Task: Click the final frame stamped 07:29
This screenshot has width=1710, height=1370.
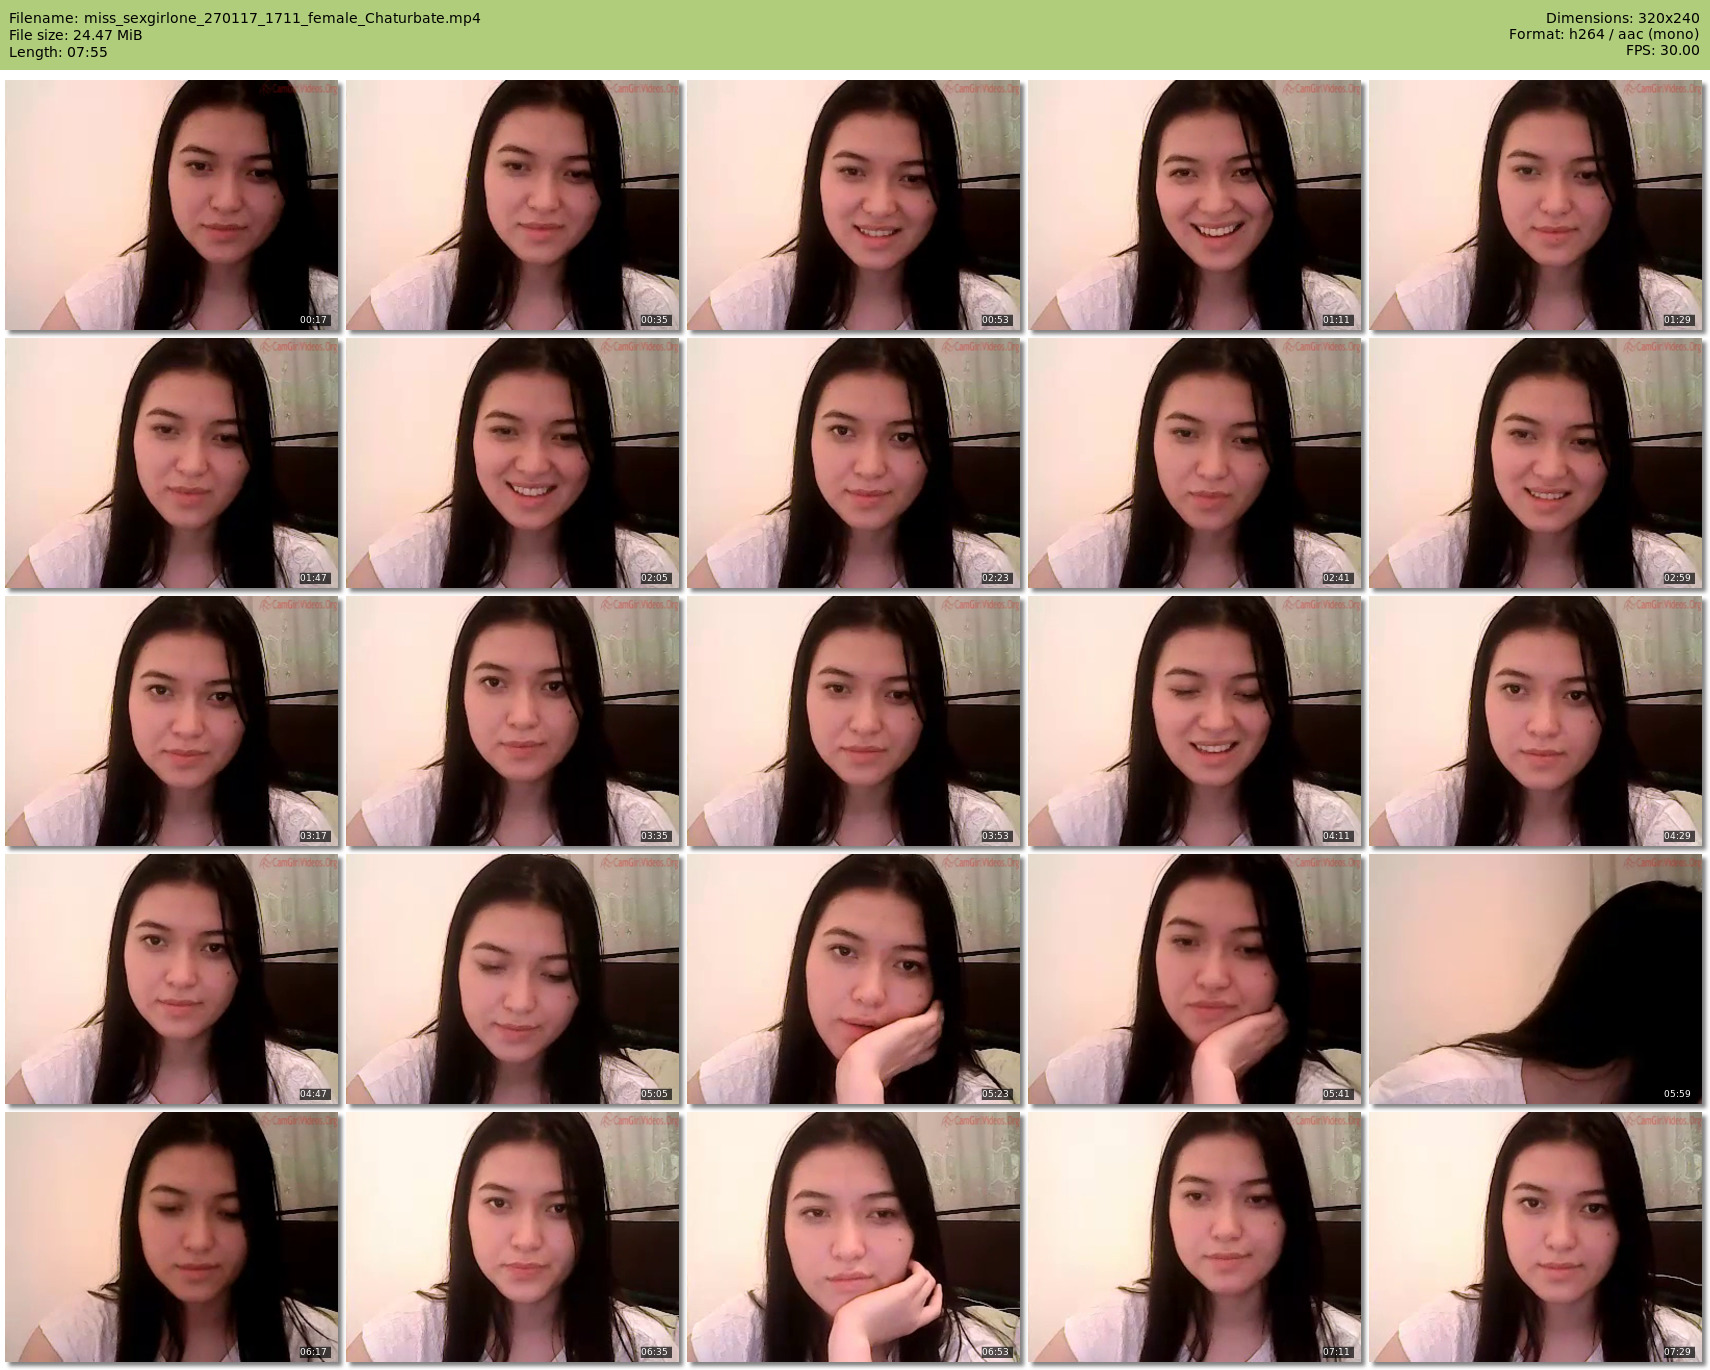Action: click(1536, 1237)
